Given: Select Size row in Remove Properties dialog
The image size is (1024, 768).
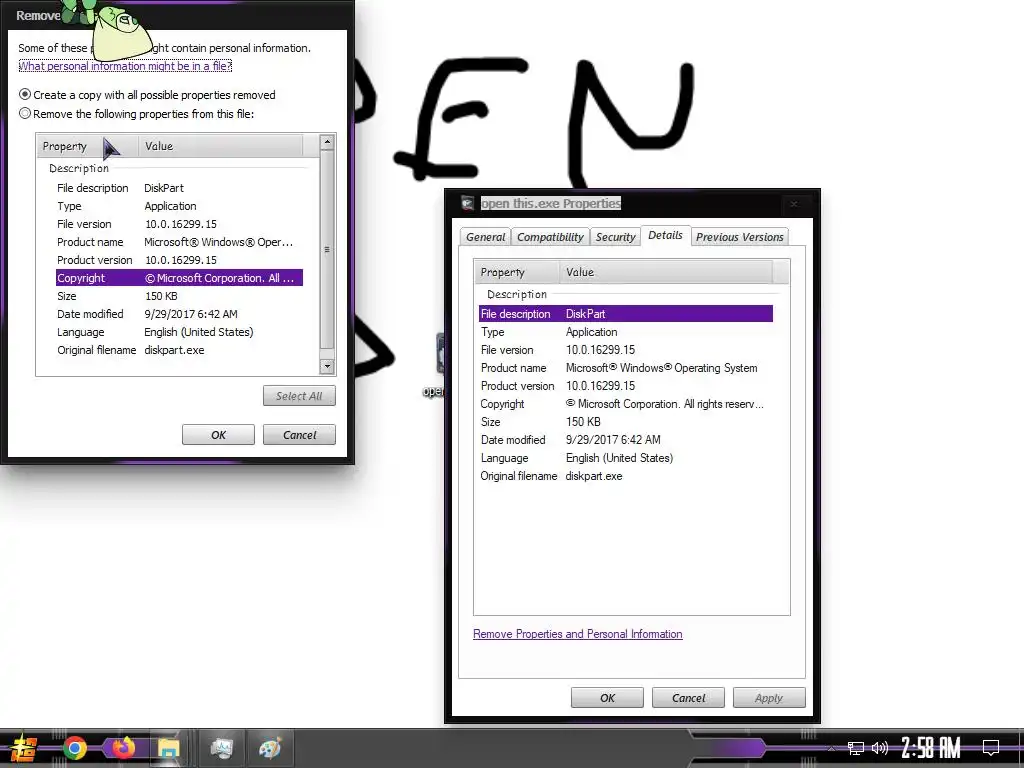Looking at the screenshot, I should click(x=179, y=296).
